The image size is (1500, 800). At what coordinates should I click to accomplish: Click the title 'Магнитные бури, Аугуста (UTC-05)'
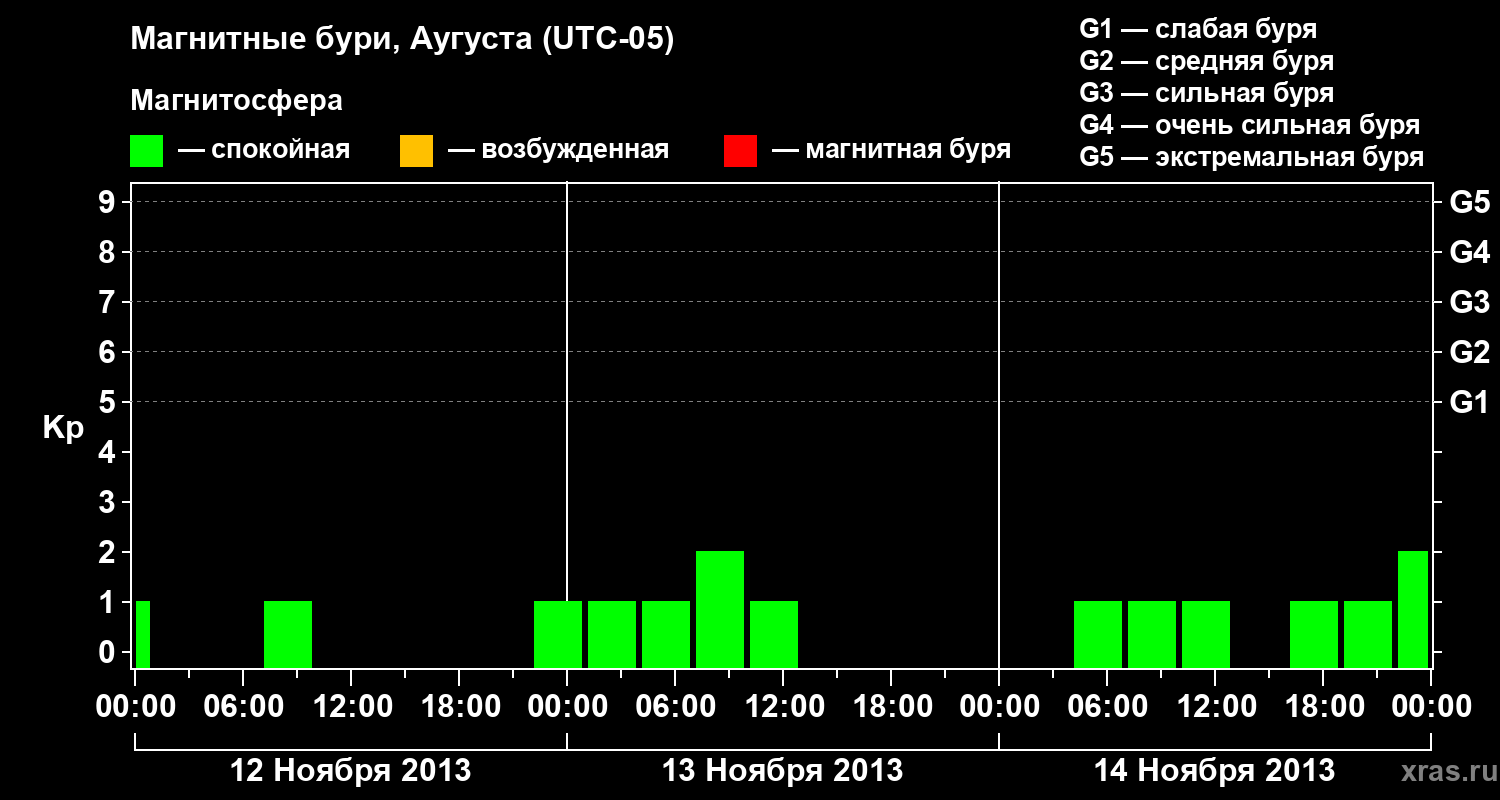pyautogui.click(x=402, y=40)
